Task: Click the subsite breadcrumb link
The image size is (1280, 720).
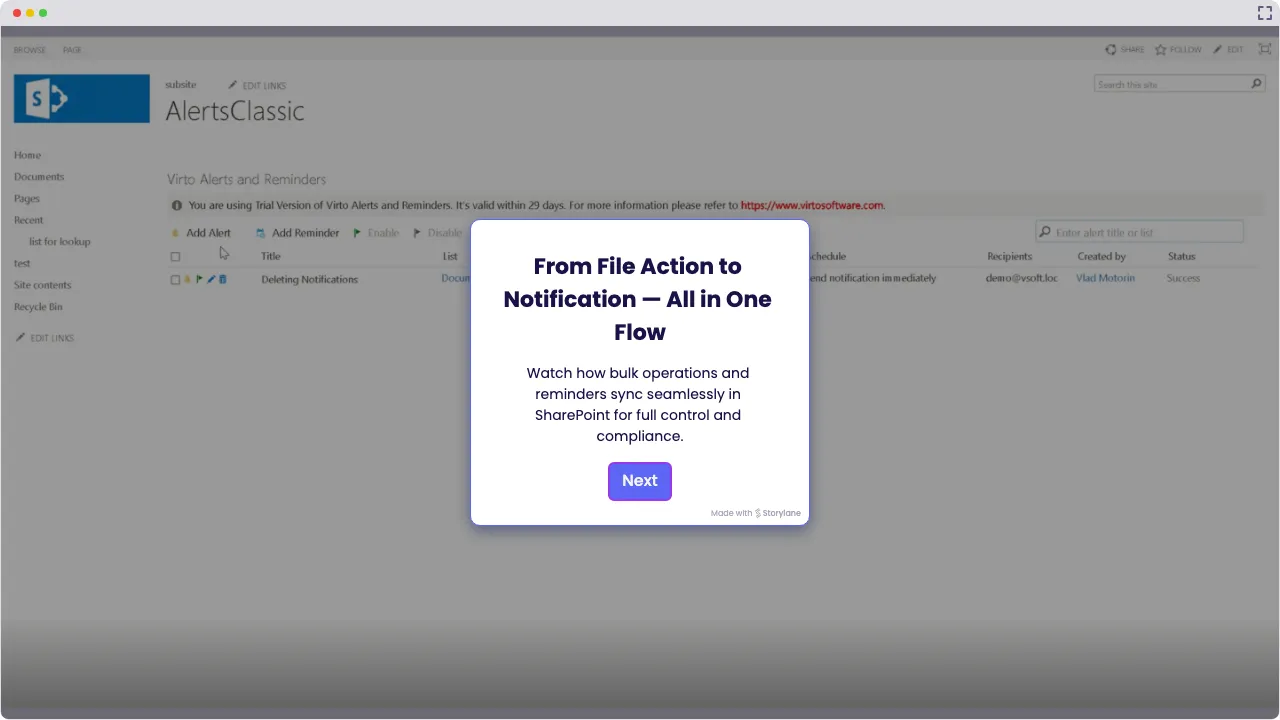Action: tap(181, 85)
